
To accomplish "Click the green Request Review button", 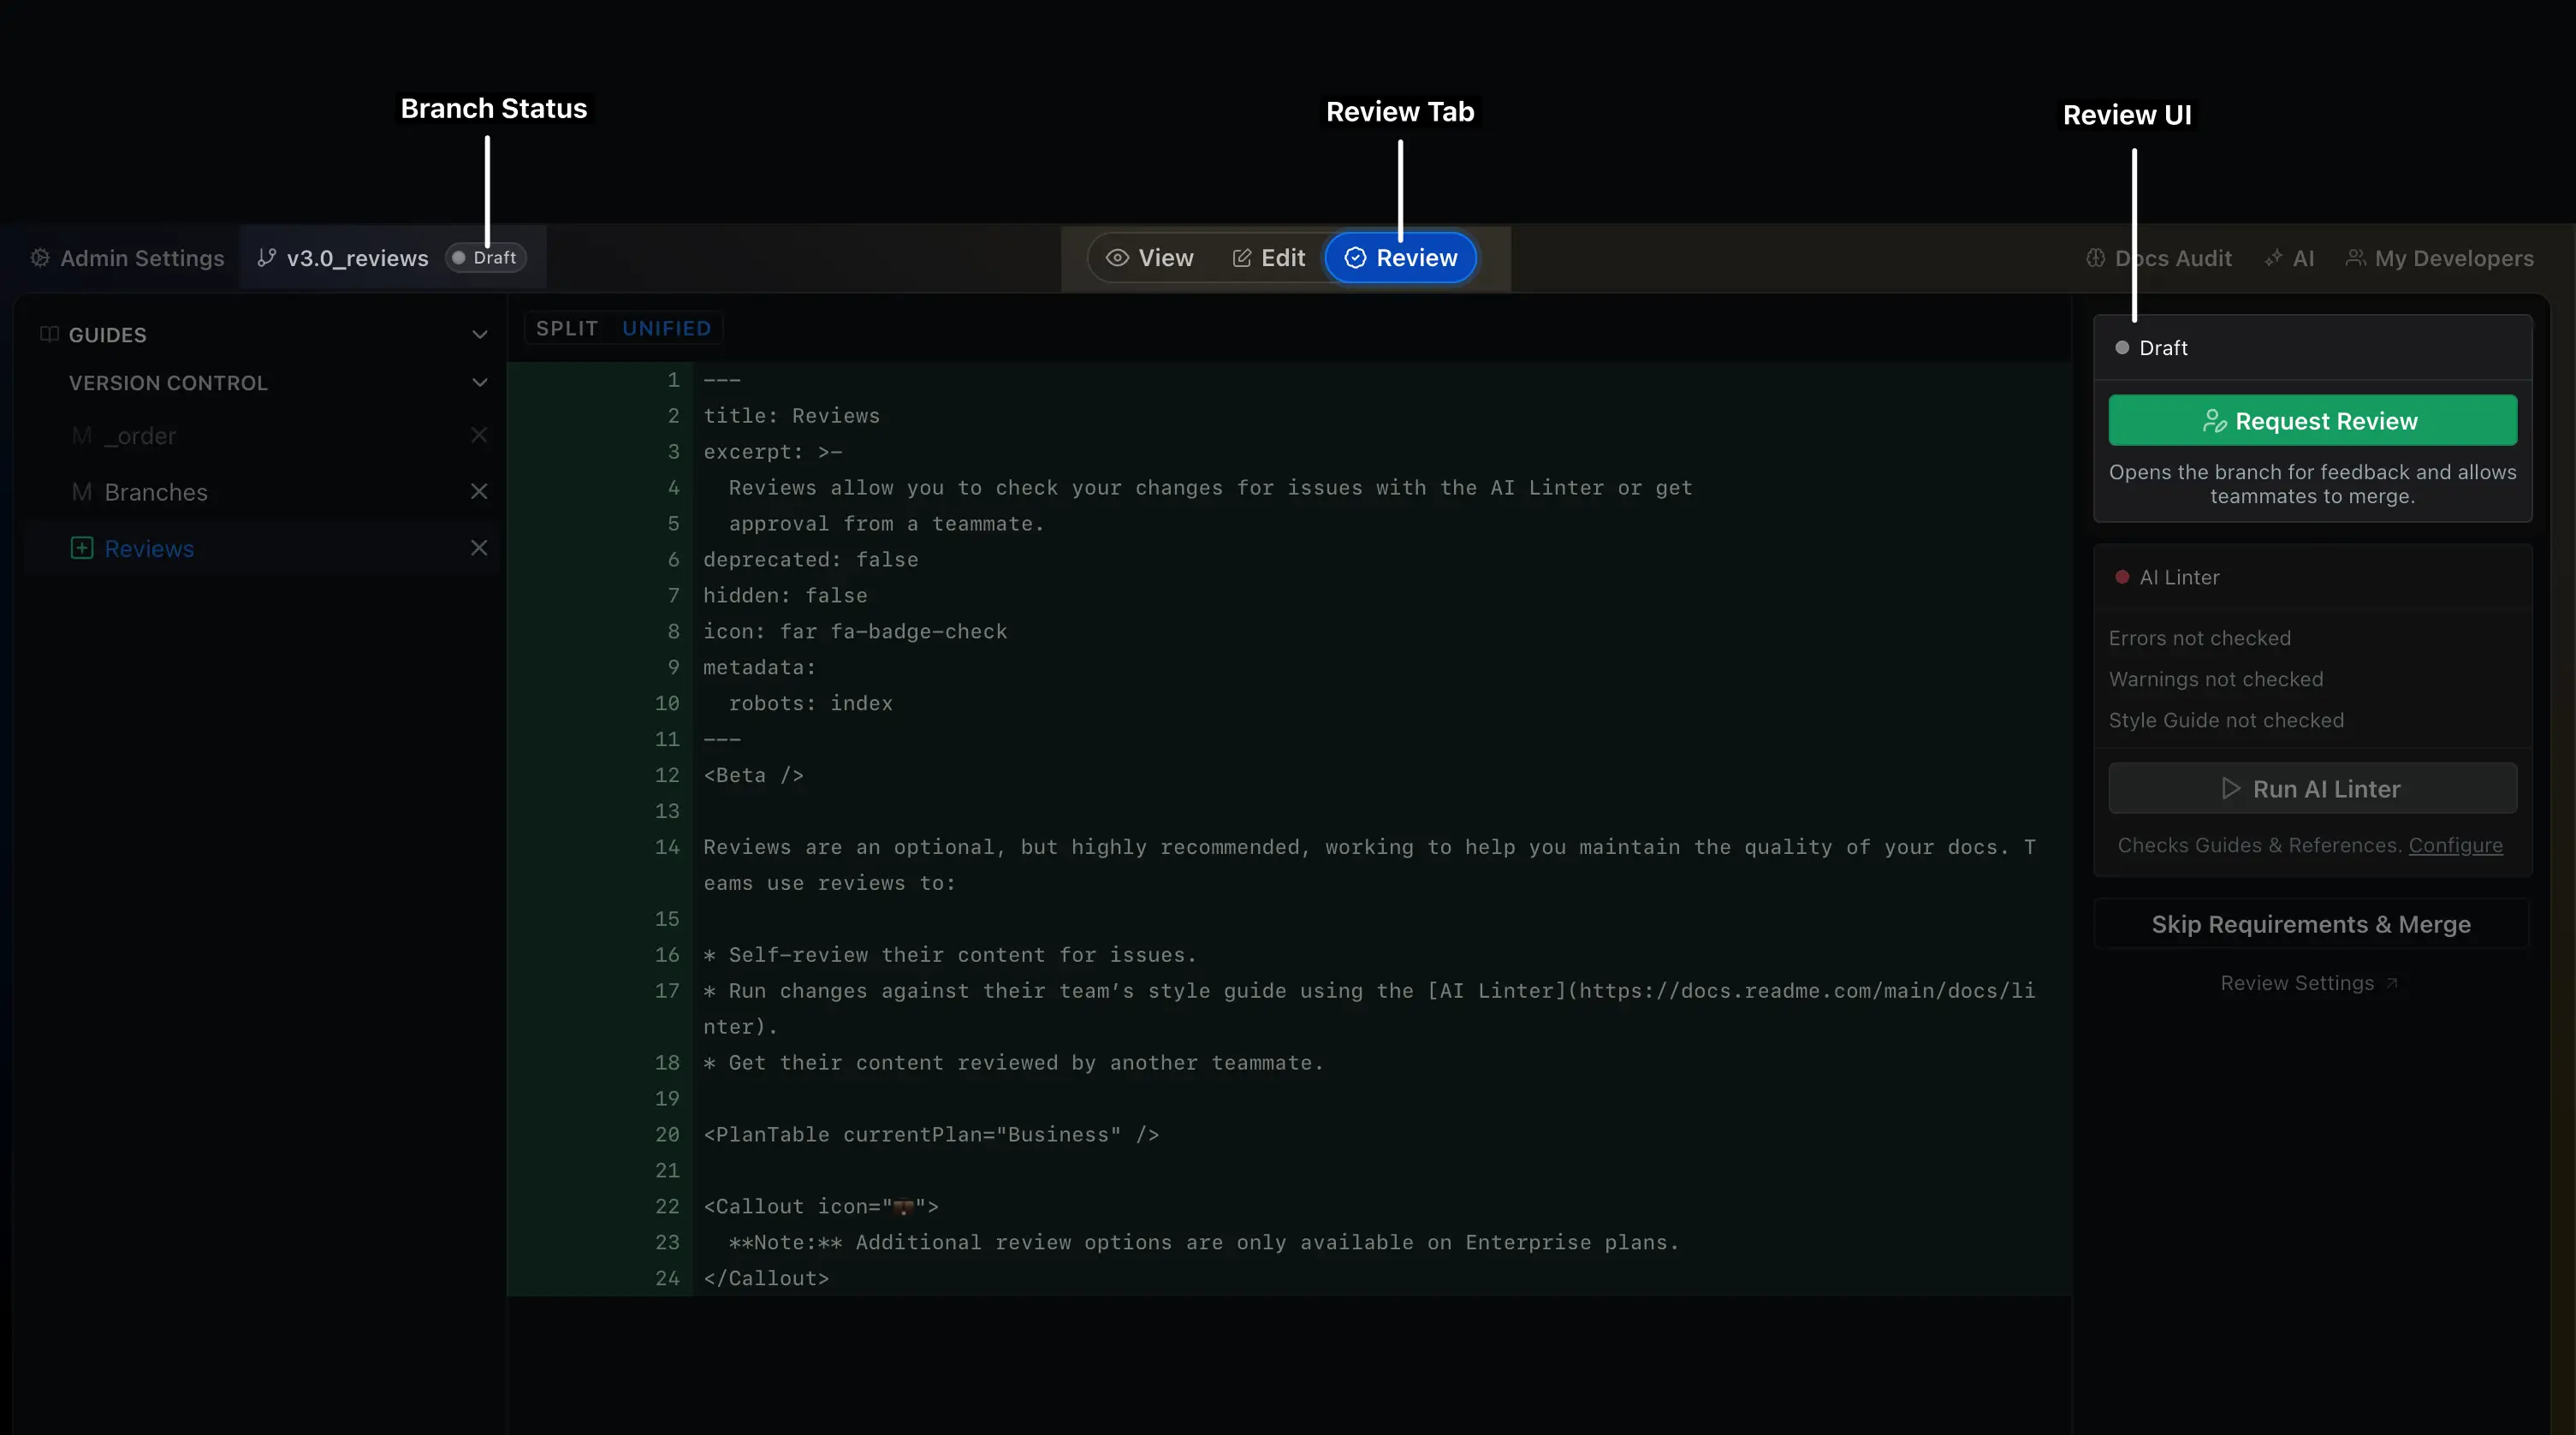I will coord(2312,421).
